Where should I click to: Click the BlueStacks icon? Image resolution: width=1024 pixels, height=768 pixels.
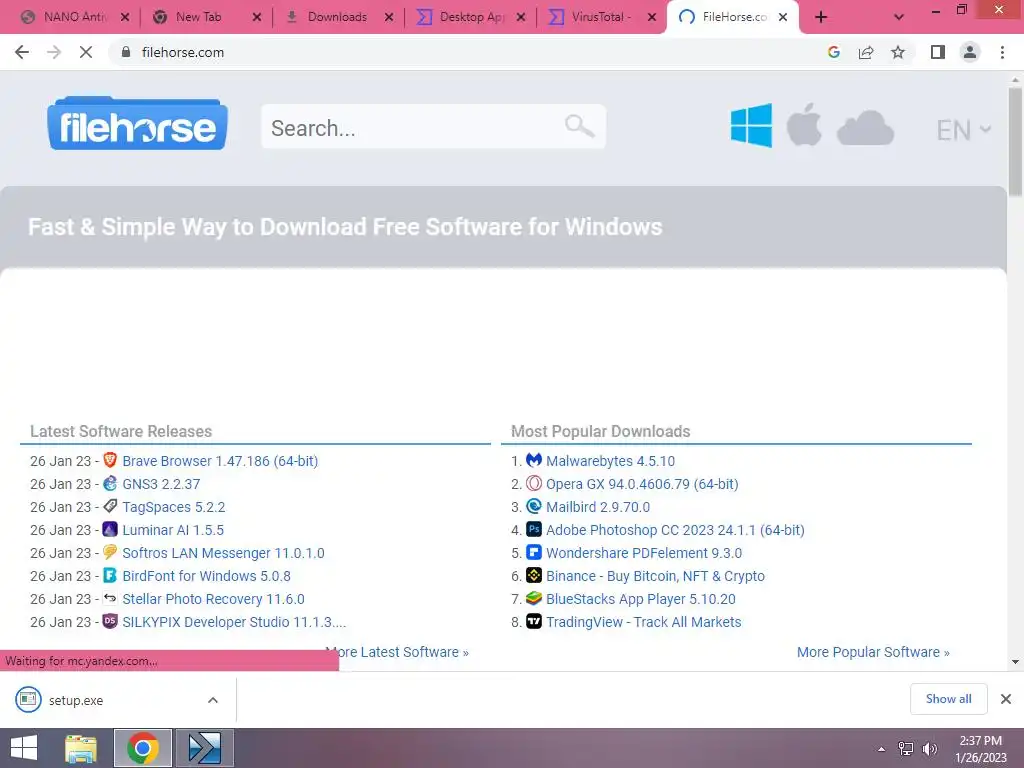tap(534, 598)
